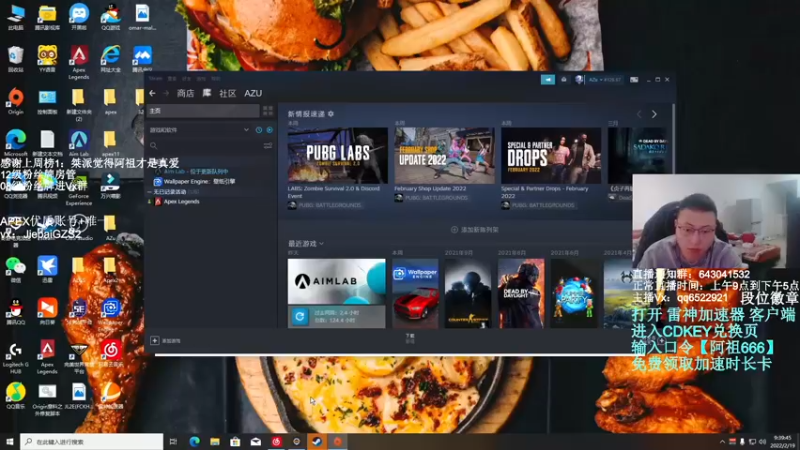Screen dimensions: 800x450
Task: Collapse the 无已记录活动 category
Action: coord(149,192)
